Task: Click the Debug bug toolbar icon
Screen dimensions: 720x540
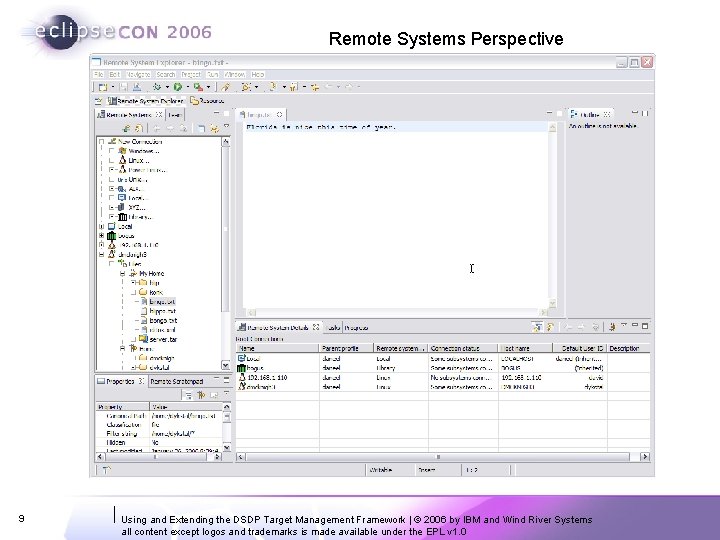Action: pyautogui.click(x=157, y=87)
